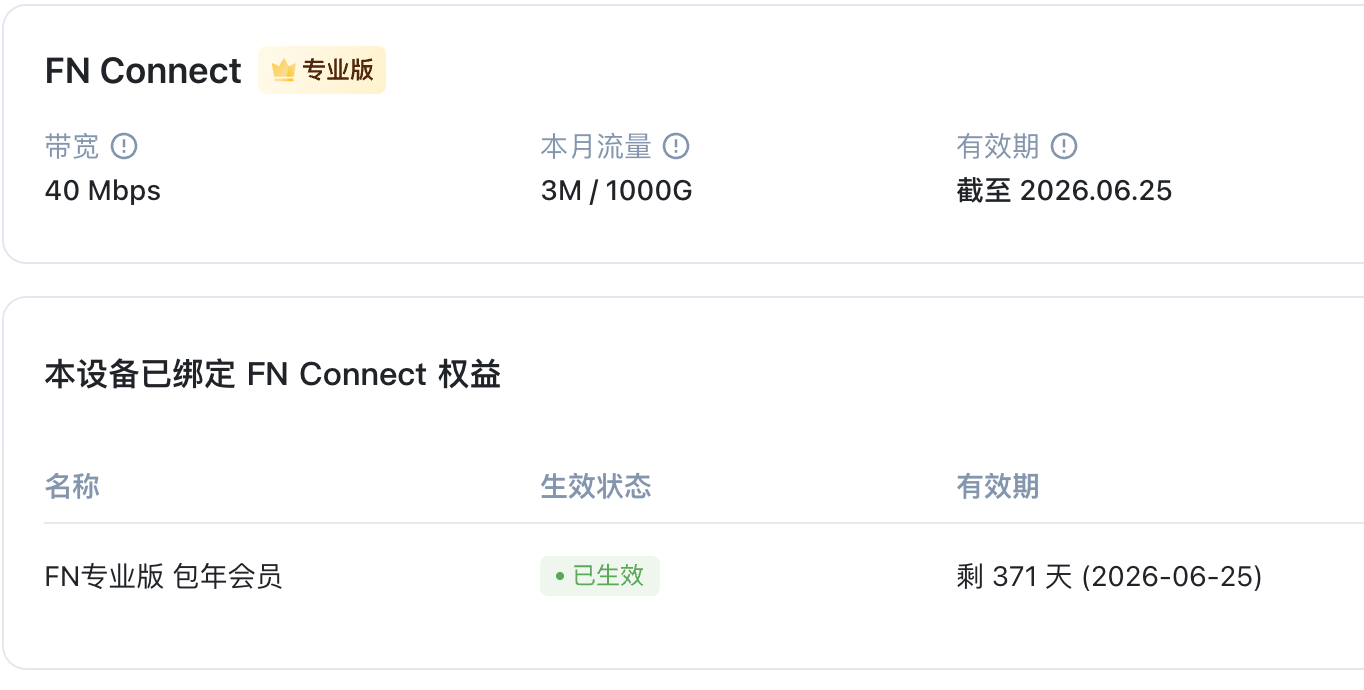Select the FN专业版 包年会员 row name

(x=164, y=576)
